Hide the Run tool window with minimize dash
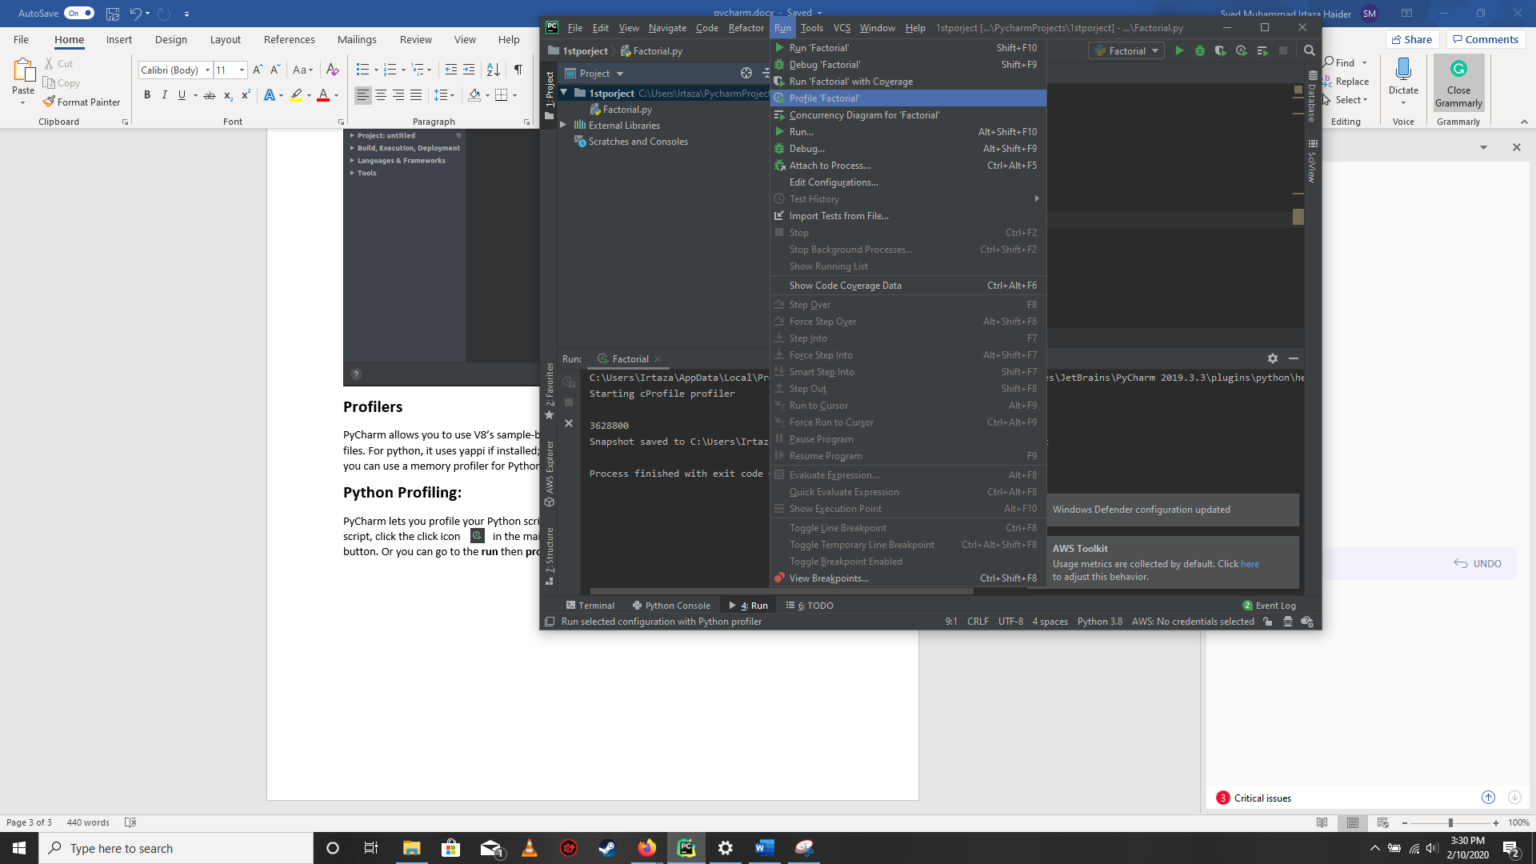The image size is (1536, 864). tap(1293, 358)
